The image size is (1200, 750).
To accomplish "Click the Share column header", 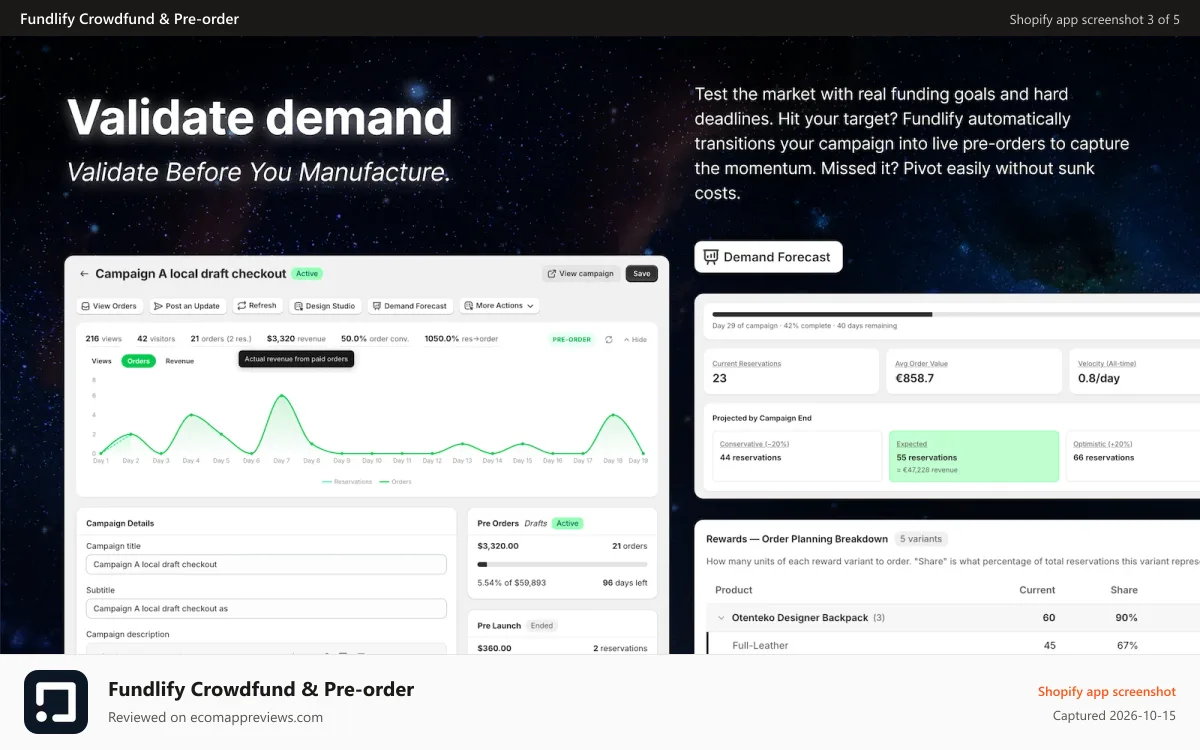I will click(1124, 590).
